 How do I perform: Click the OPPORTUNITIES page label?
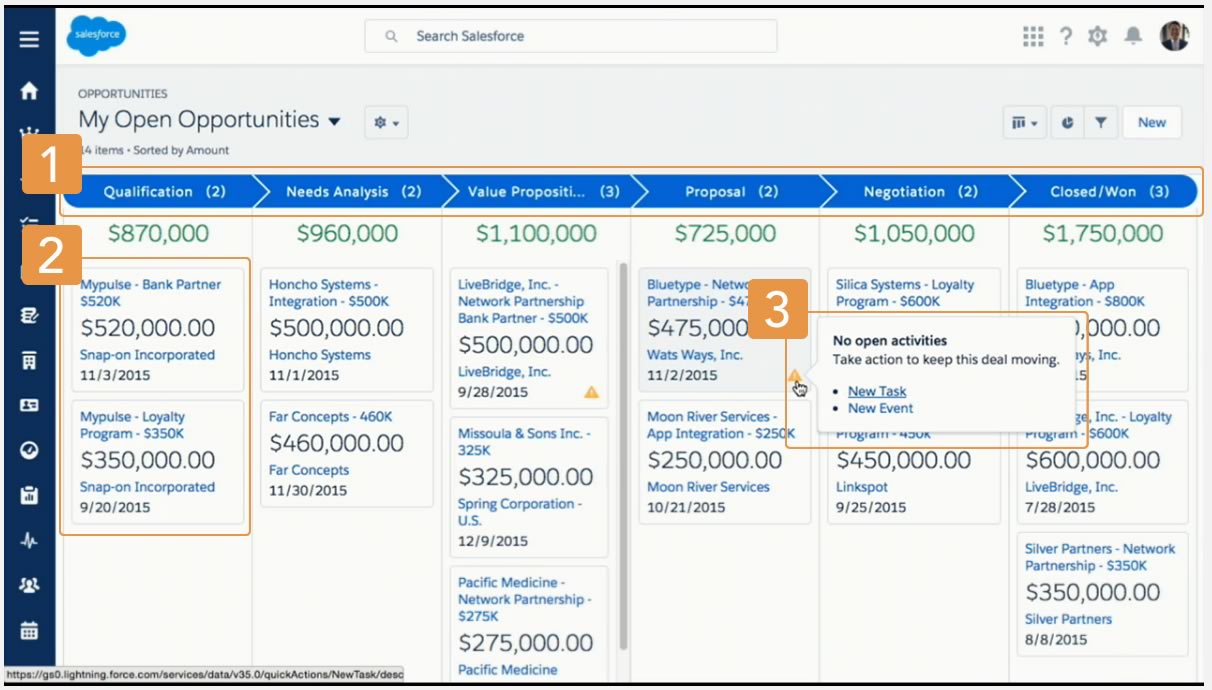[x=123, y=94]
